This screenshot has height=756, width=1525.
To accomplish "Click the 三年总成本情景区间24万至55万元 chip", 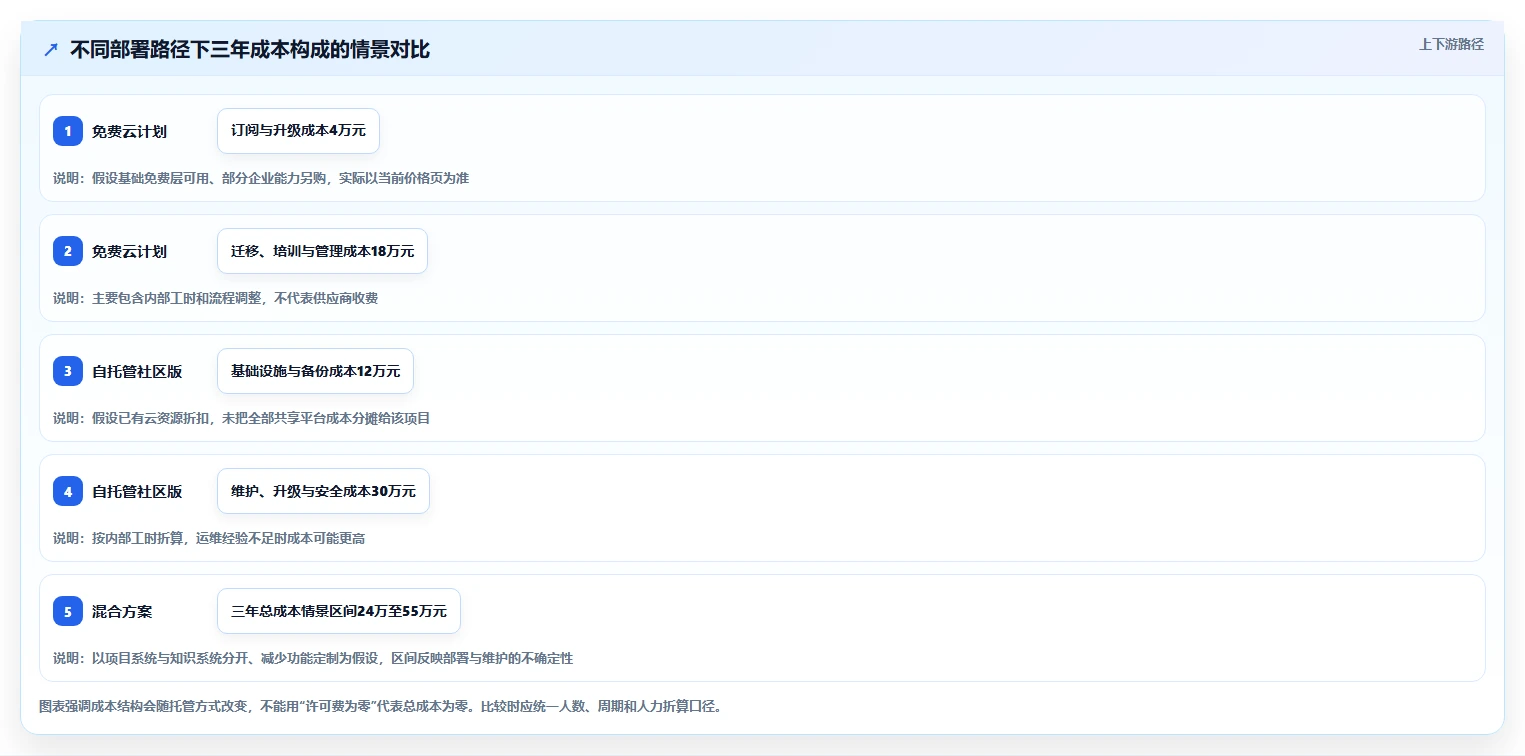I will click(339, 611).
